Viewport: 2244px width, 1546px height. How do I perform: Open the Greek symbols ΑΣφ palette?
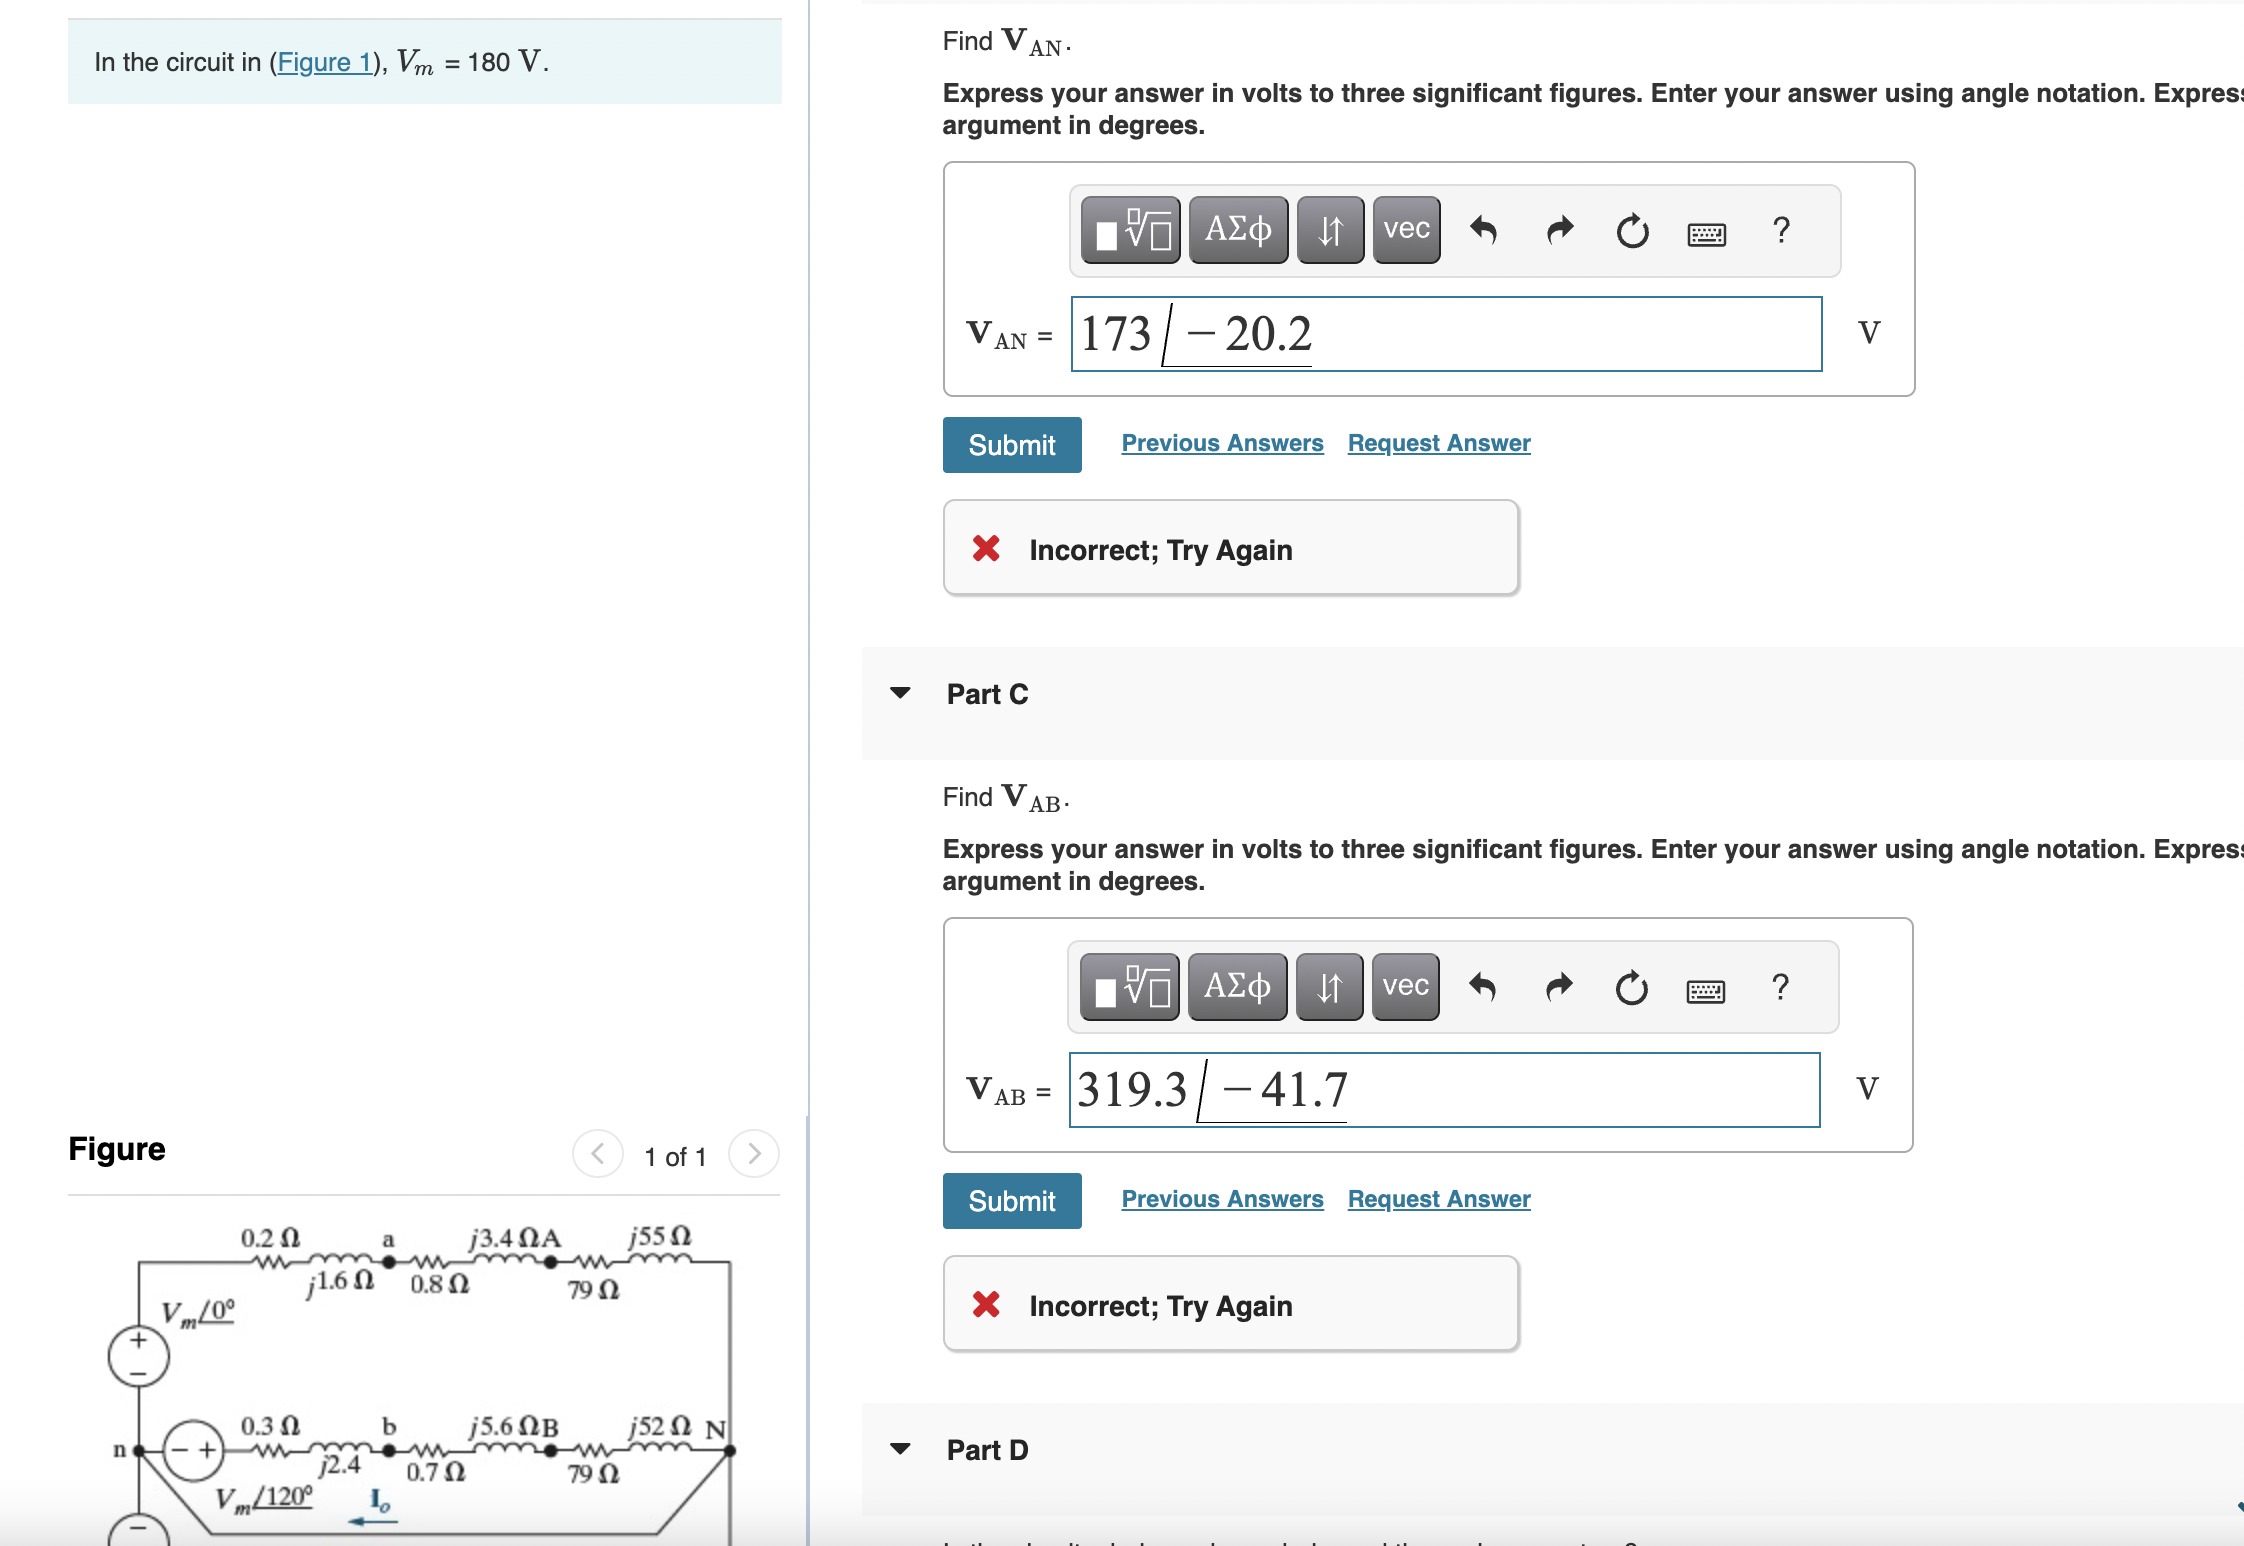(x=1238, y=230)
